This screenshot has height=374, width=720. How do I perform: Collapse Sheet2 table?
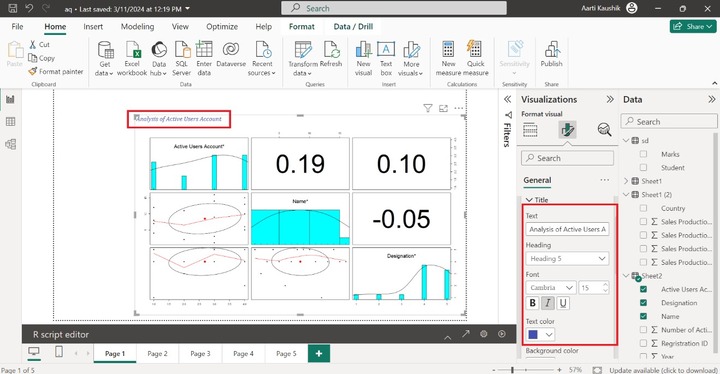[626, 276]
